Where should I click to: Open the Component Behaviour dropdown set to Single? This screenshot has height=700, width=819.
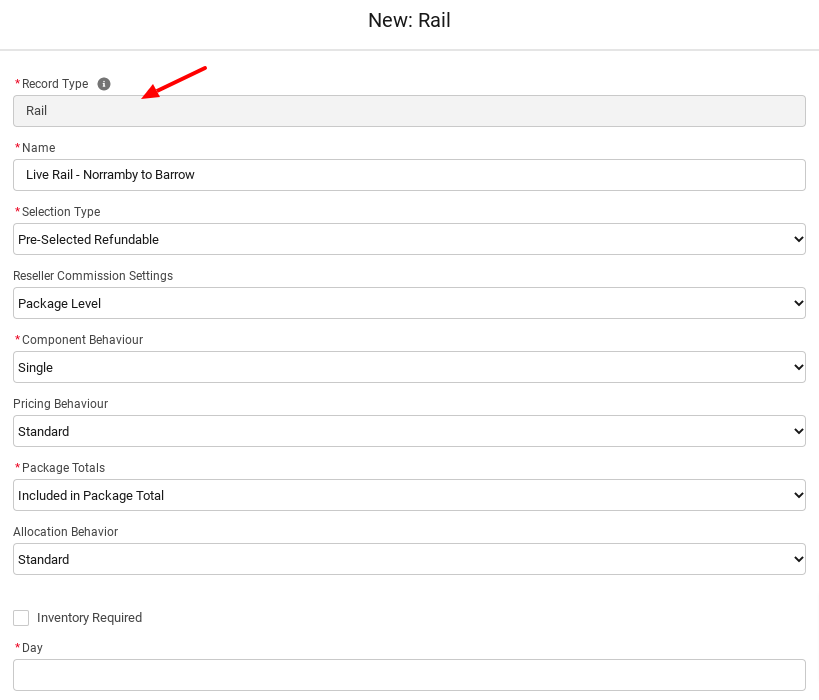coord(409,367)
